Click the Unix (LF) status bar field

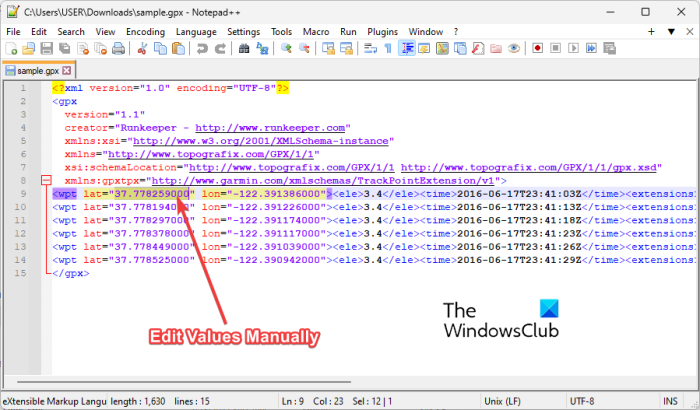click(502, 401)
